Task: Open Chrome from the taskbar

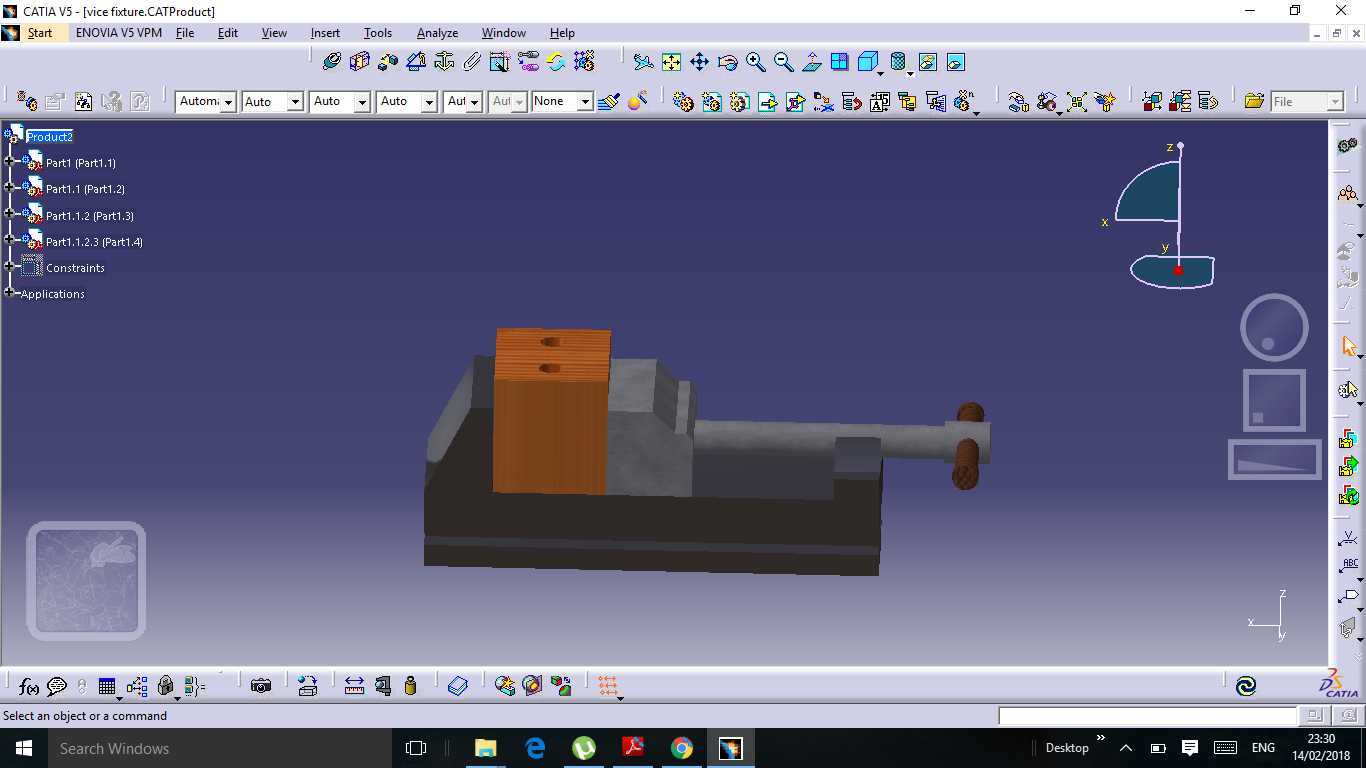Action: click(x=682, y=748)
